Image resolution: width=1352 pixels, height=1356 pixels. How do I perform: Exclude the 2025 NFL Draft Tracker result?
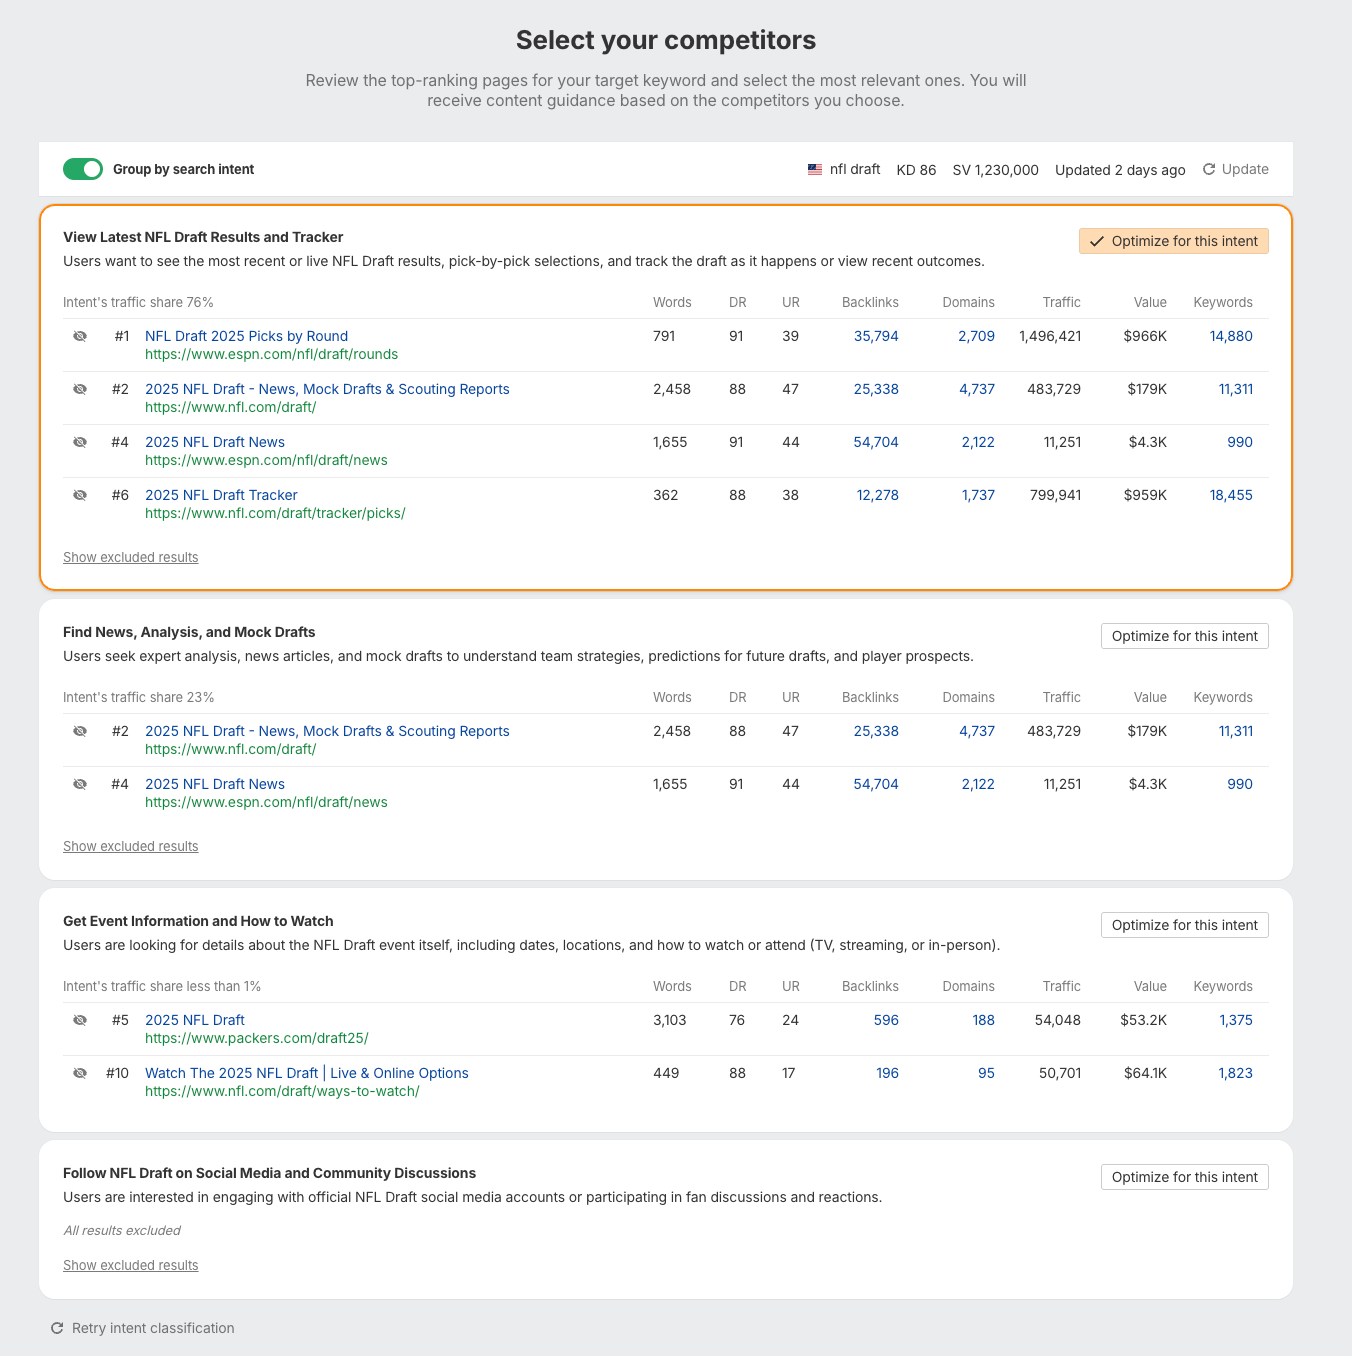(80, 495)
